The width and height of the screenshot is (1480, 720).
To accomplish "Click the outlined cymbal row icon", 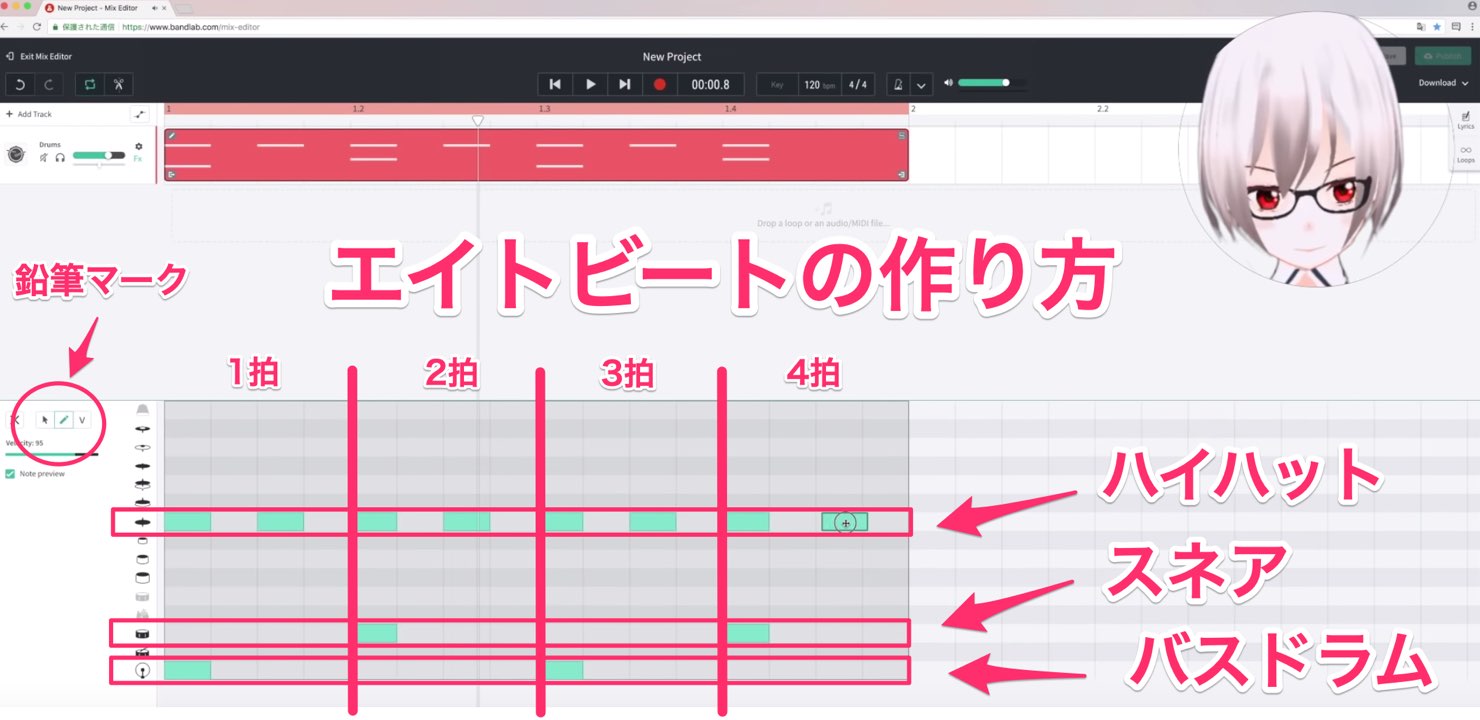I will coord(142,447).
